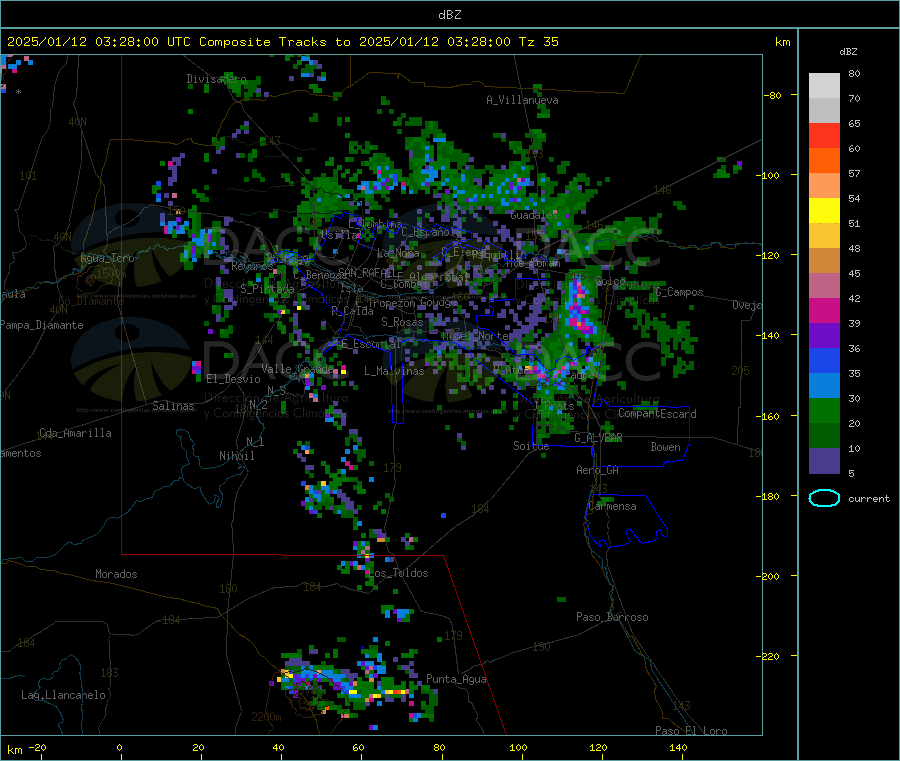Click the A_Villanueva location label

click(x=522, y=100)
